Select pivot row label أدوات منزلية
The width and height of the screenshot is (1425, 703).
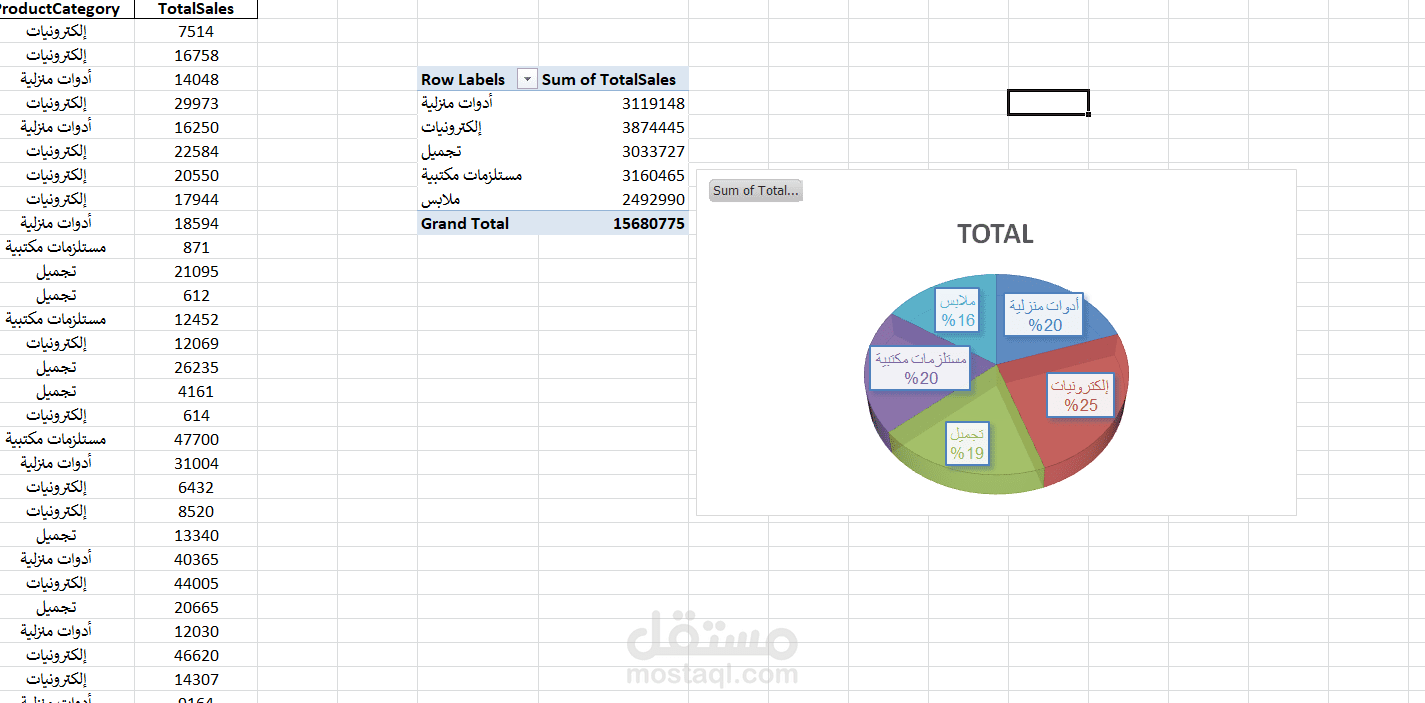478,103
